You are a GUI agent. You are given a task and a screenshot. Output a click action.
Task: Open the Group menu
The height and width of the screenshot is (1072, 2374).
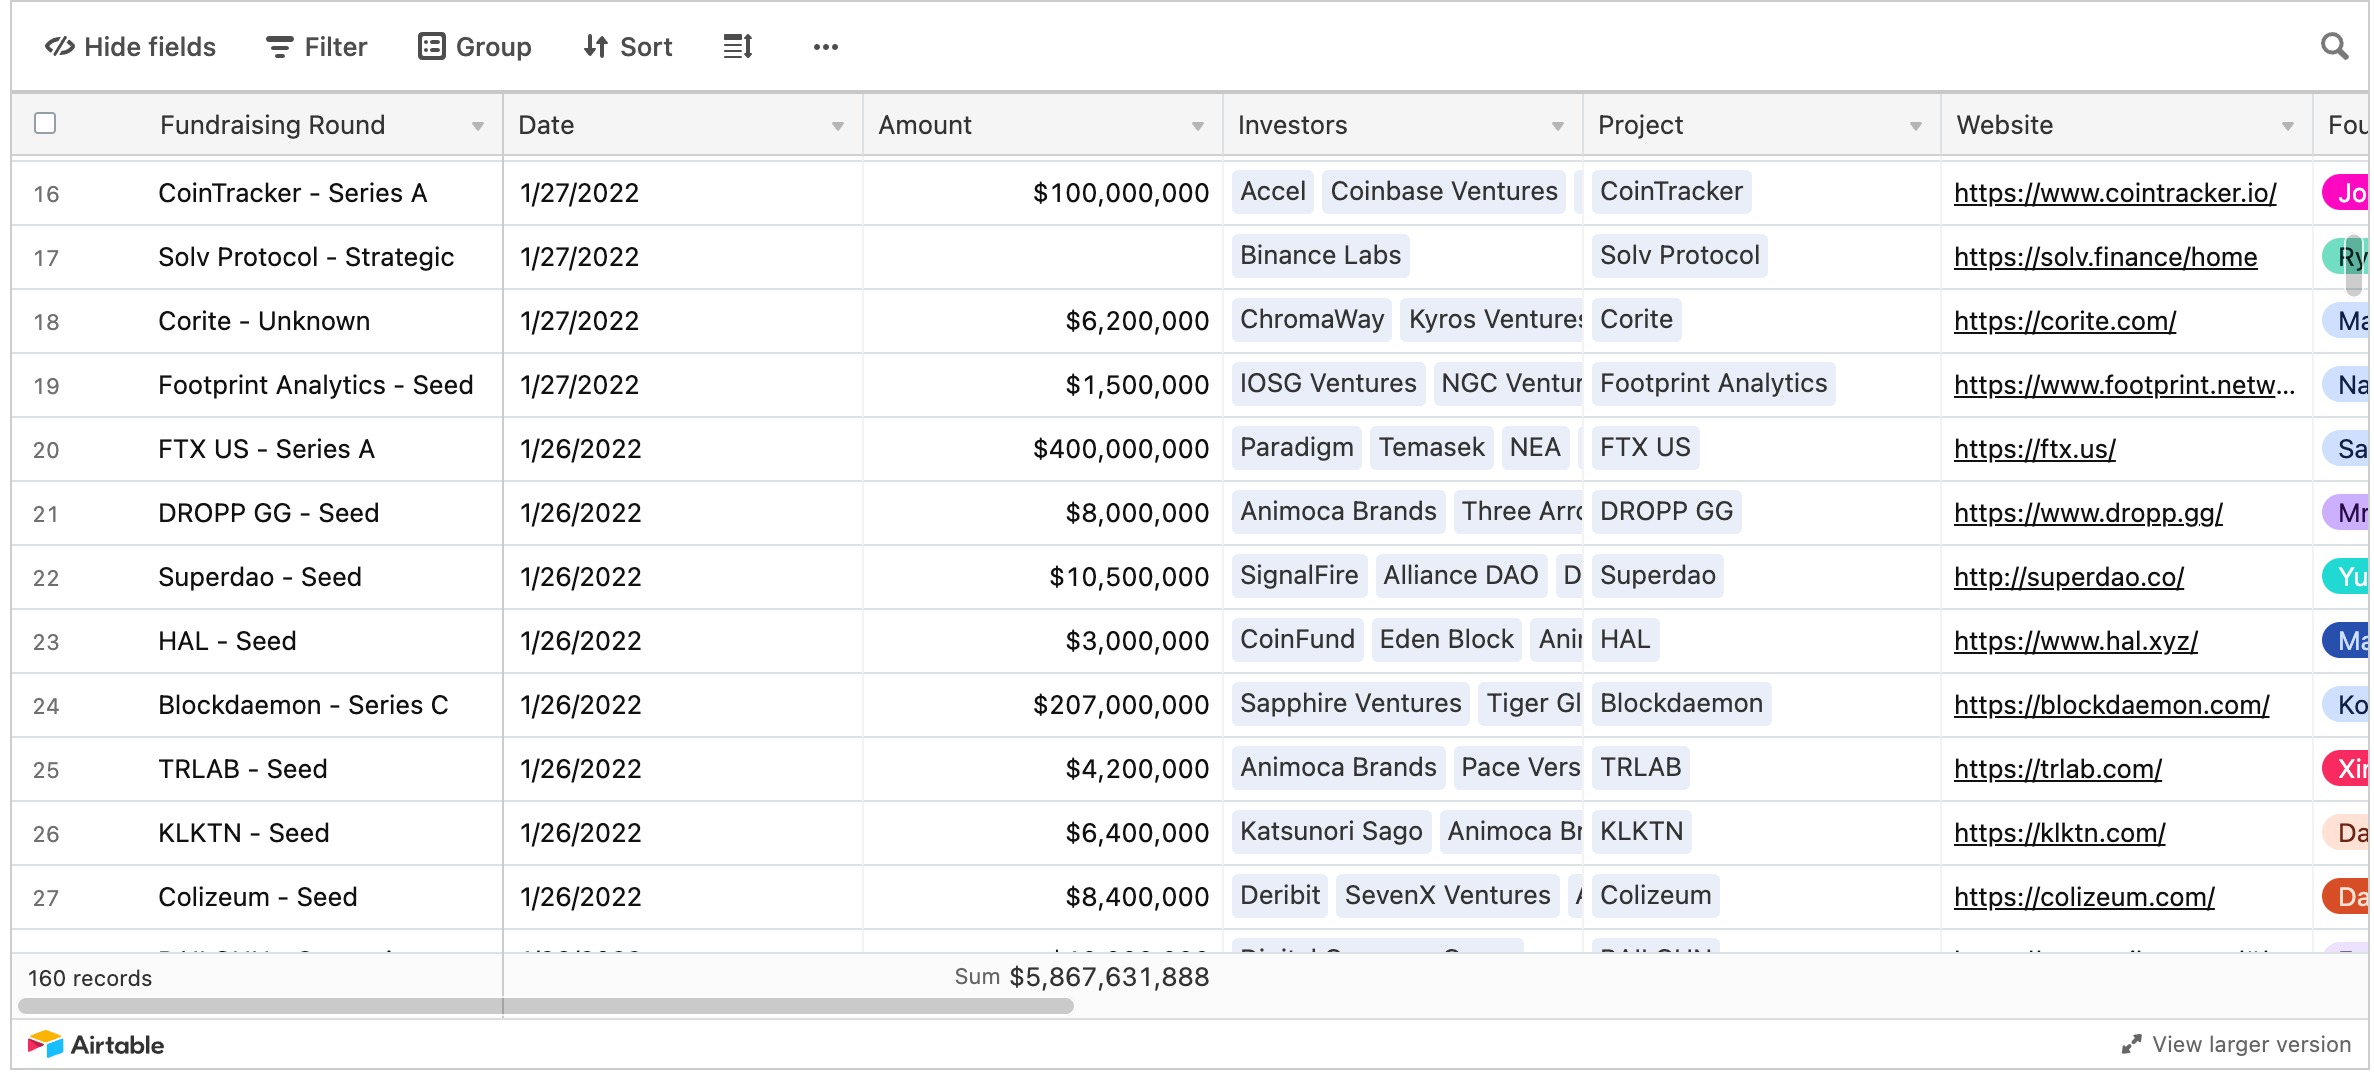[x=474, y=47]
